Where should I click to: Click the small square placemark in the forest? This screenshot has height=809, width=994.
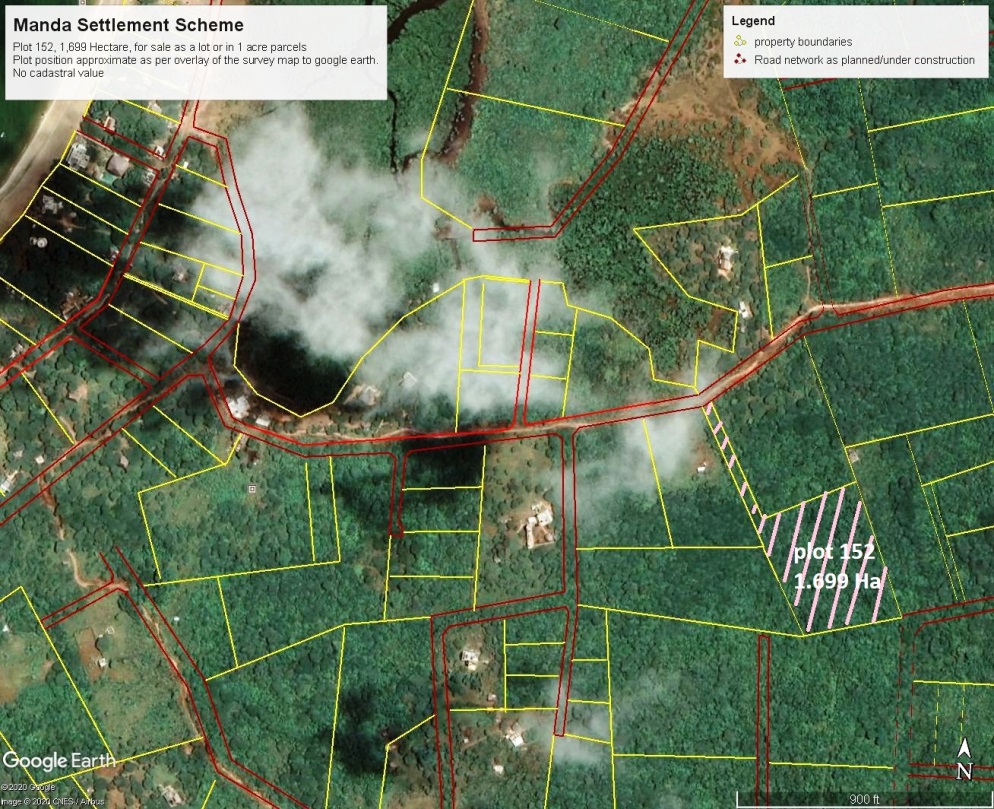252,489
